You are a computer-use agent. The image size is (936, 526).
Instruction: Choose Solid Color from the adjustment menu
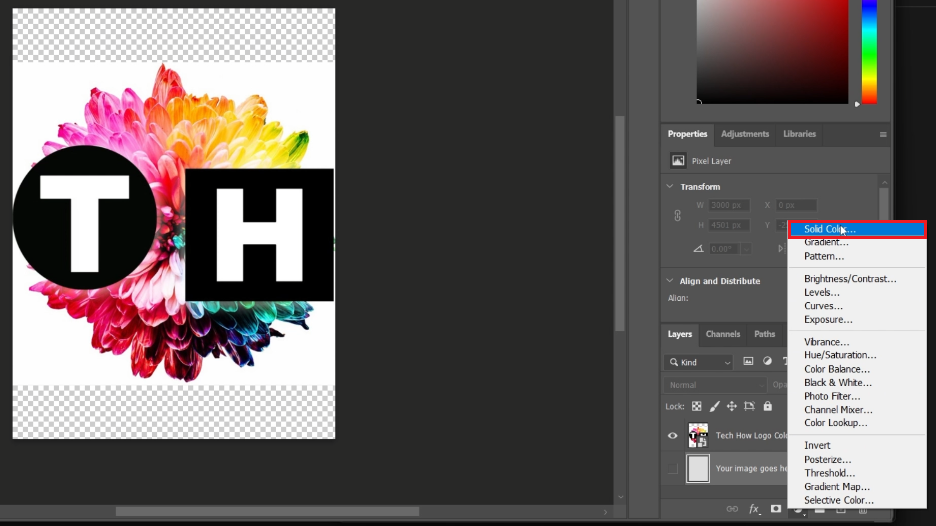pos(857,229)
